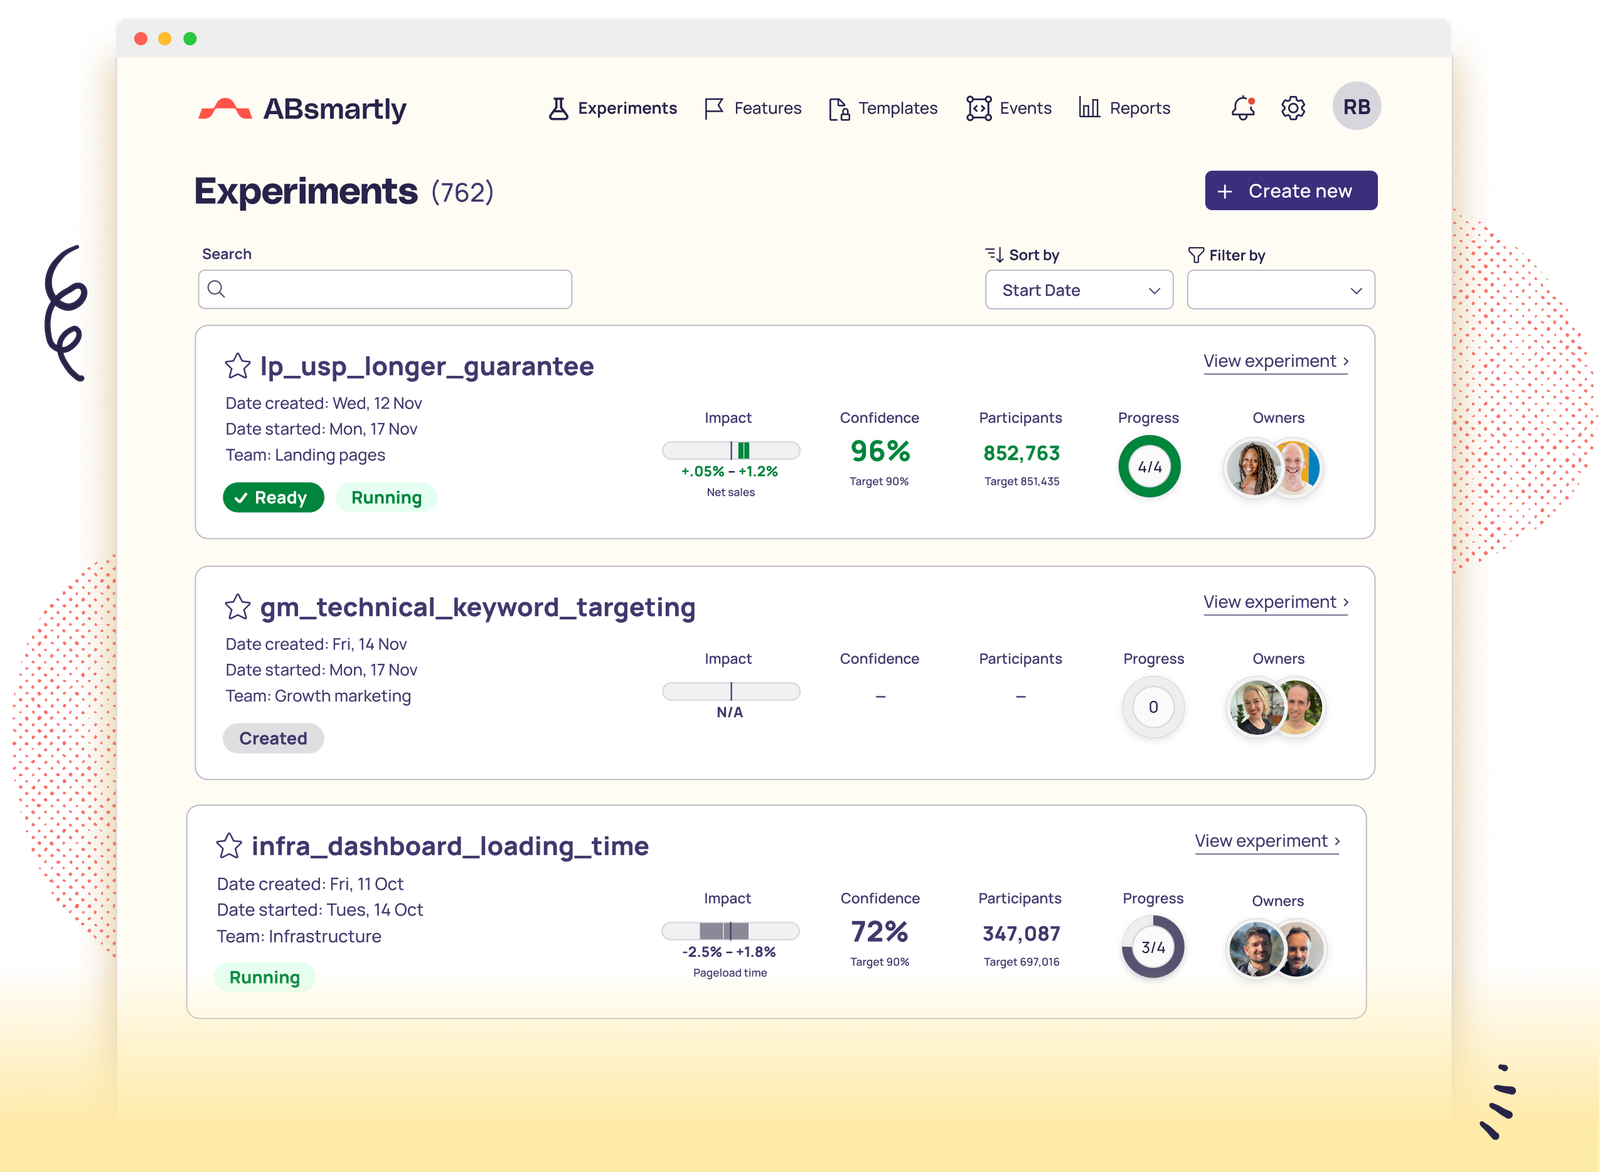
Task: Click the Create new button
Action: pyautogui.click(x=1290, y=191)
